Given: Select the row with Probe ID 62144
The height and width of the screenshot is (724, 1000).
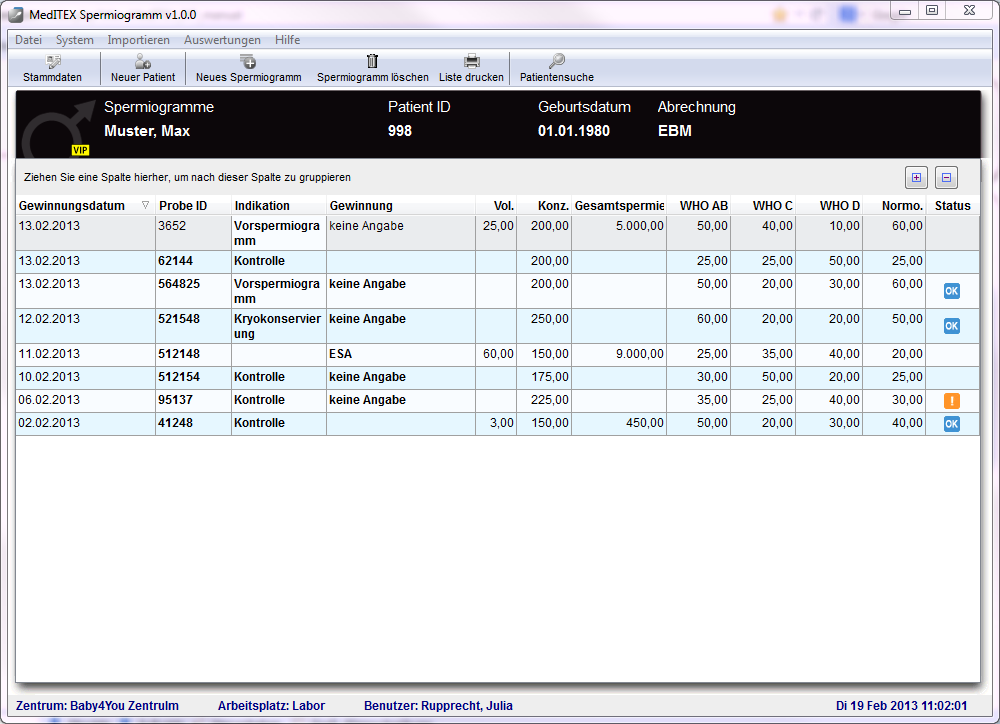Looking at the screenshot, I should (497, 262).
